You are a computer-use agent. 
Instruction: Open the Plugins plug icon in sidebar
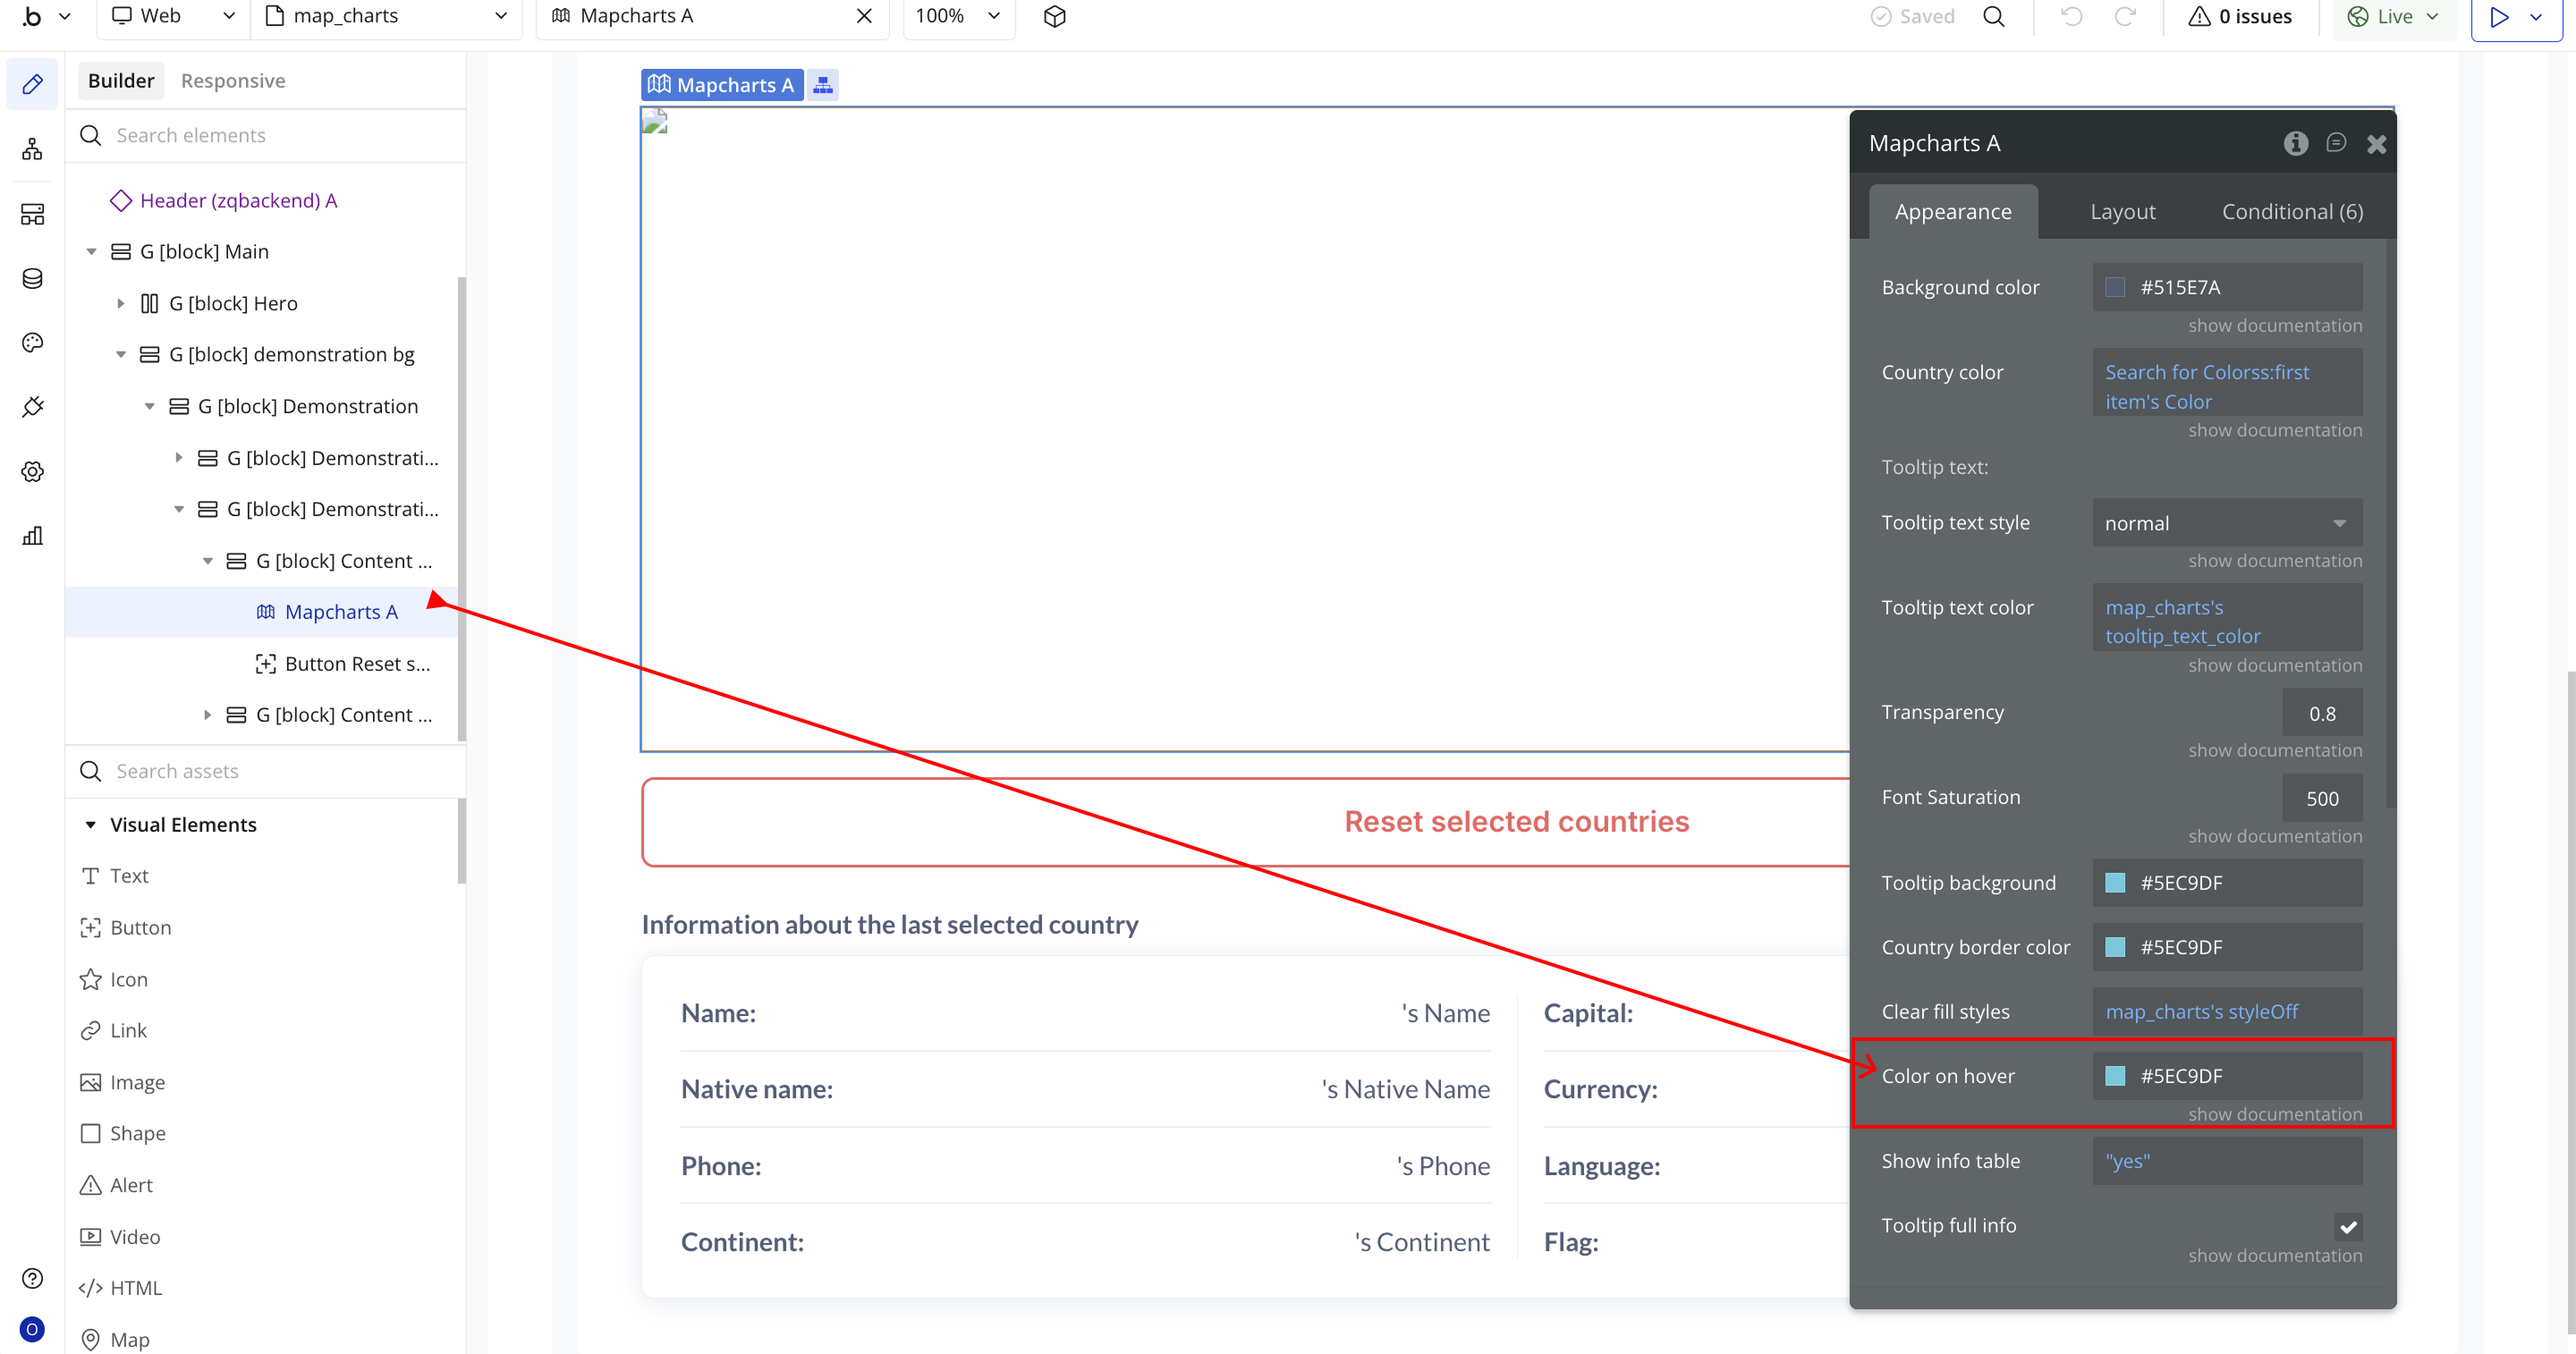(x=32, y=407)
